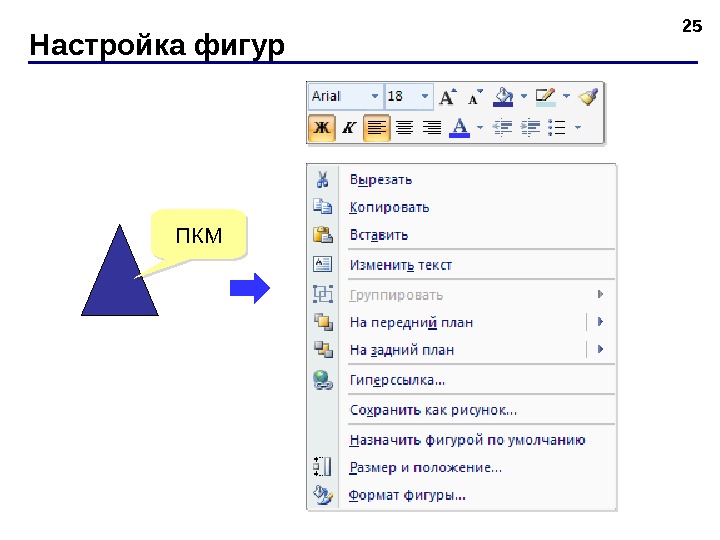Apply shape fill with the paint bucket
Viewport: 720px width, 540px height.
[x=503, y=97]
